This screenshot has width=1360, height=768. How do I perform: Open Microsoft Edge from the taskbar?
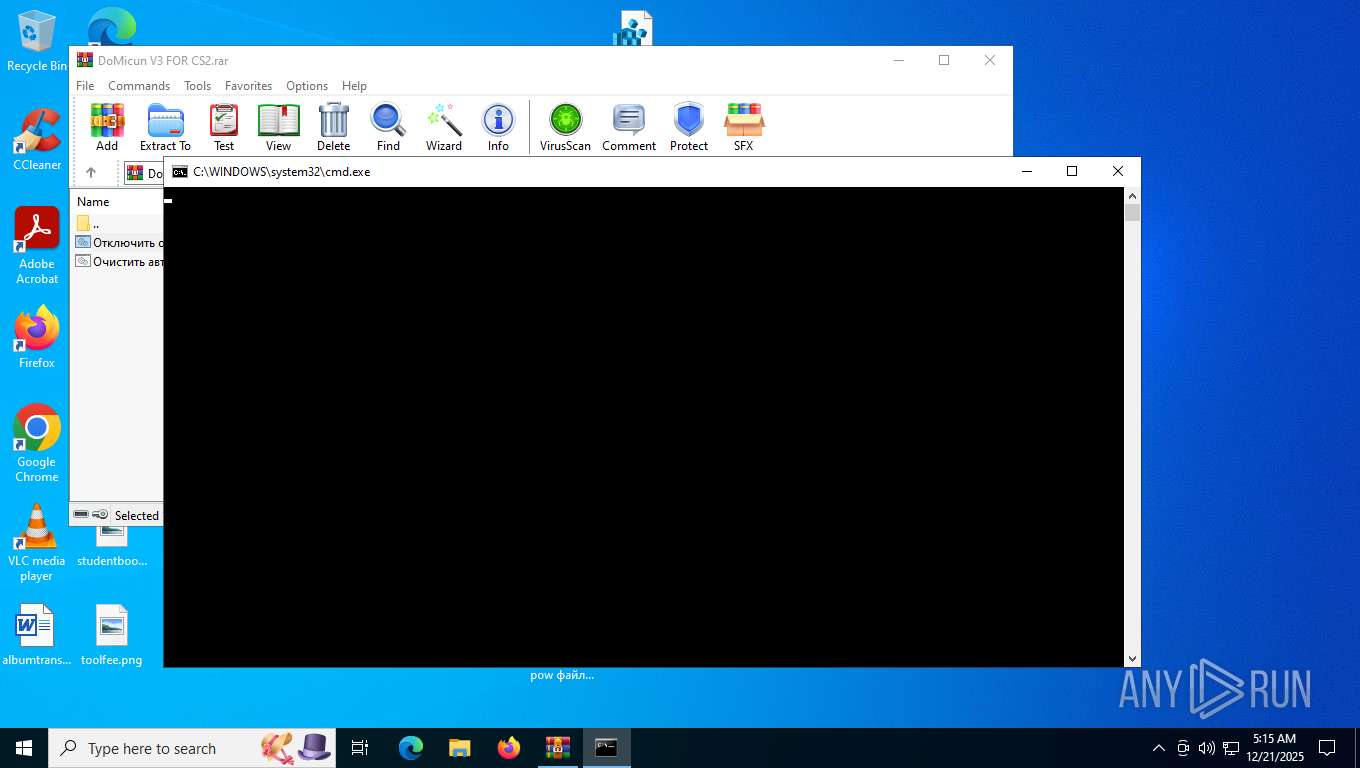point(410,748)
